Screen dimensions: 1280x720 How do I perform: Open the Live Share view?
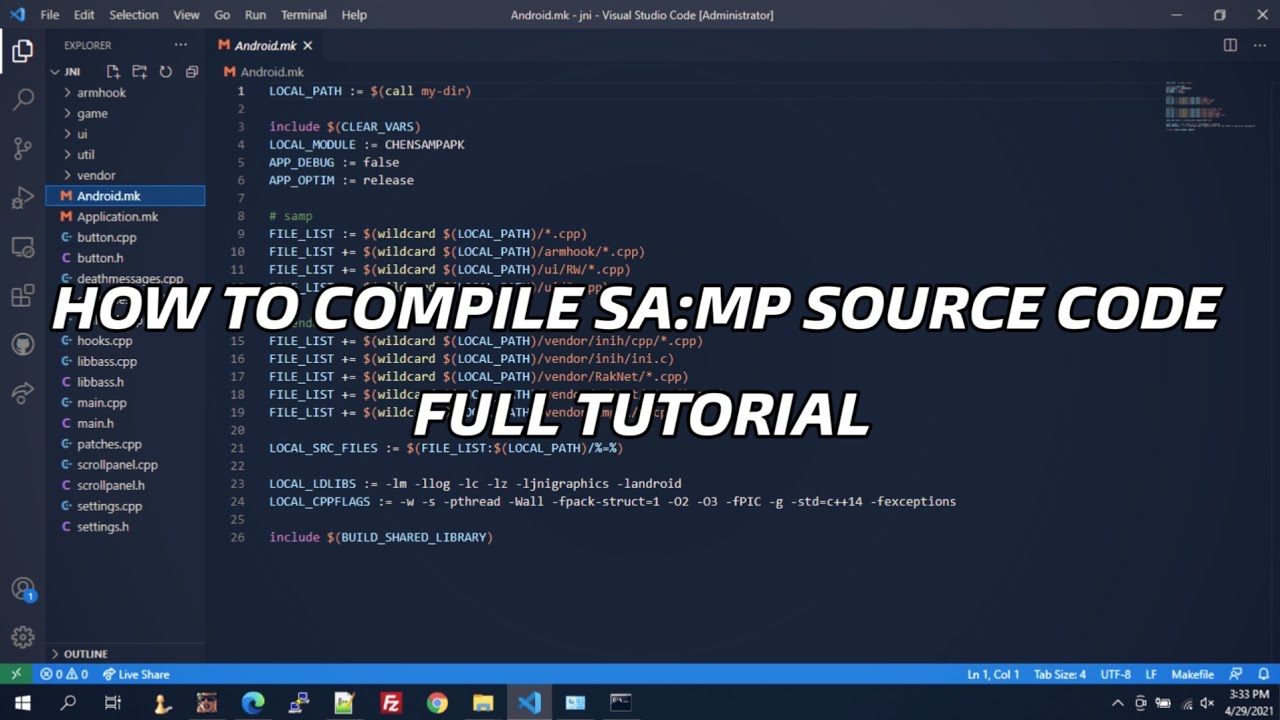(23, 394)
